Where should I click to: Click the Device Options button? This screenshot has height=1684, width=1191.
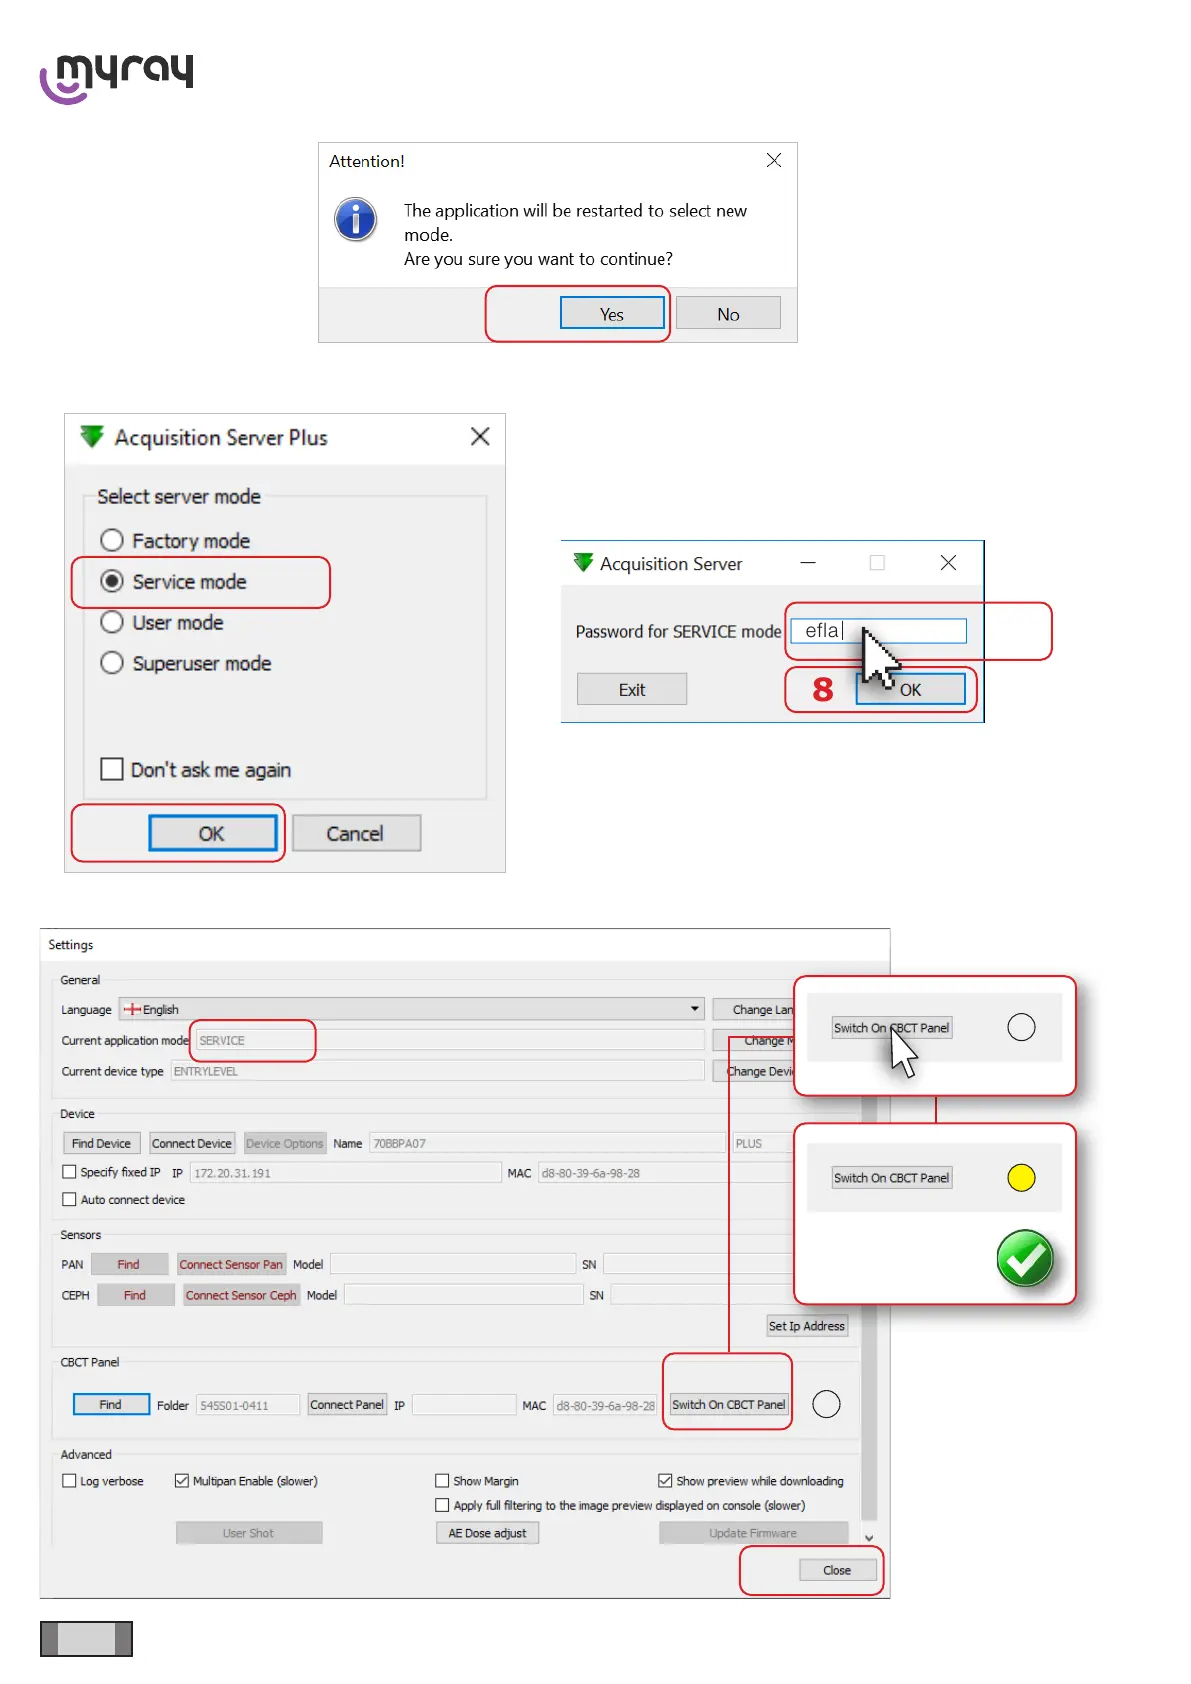tap(285, 1143)
